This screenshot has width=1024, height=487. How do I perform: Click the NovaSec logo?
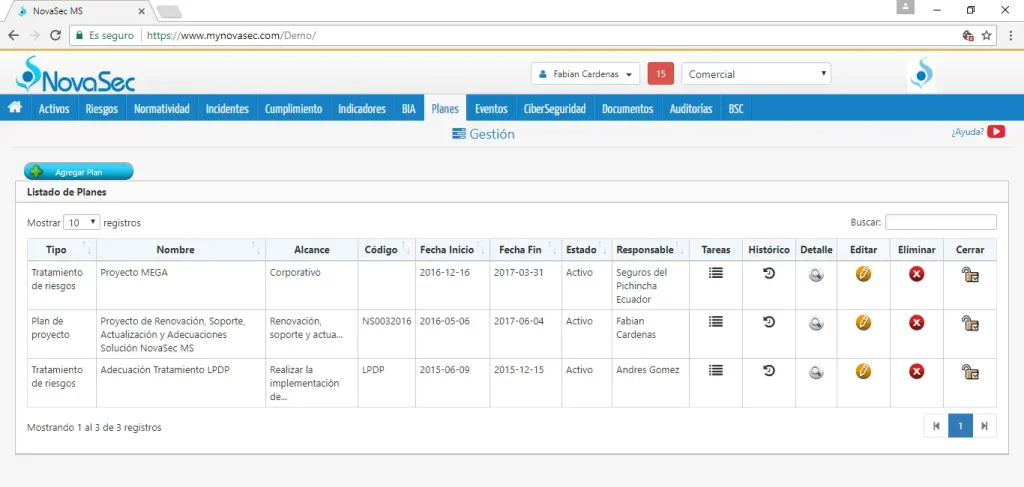pos(75,74)
